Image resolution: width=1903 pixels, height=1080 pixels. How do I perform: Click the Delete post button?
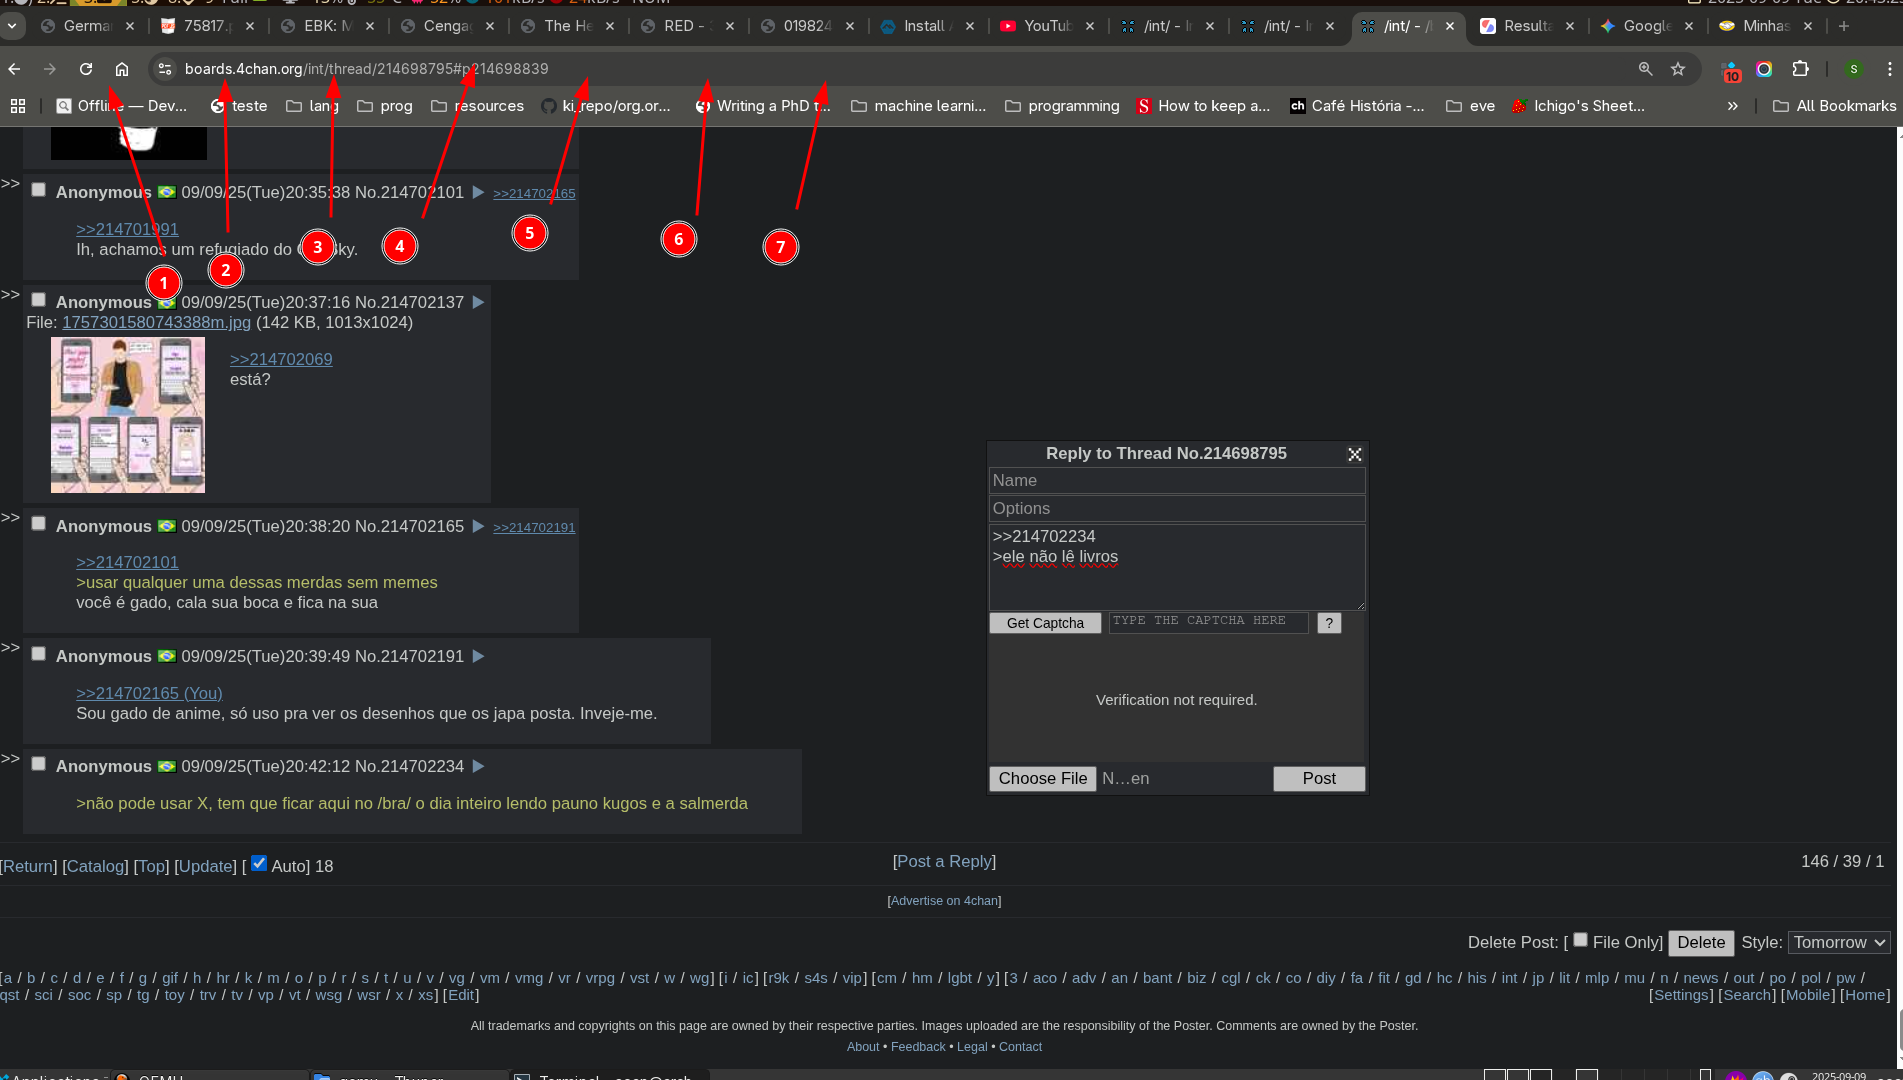[1701, 943]
